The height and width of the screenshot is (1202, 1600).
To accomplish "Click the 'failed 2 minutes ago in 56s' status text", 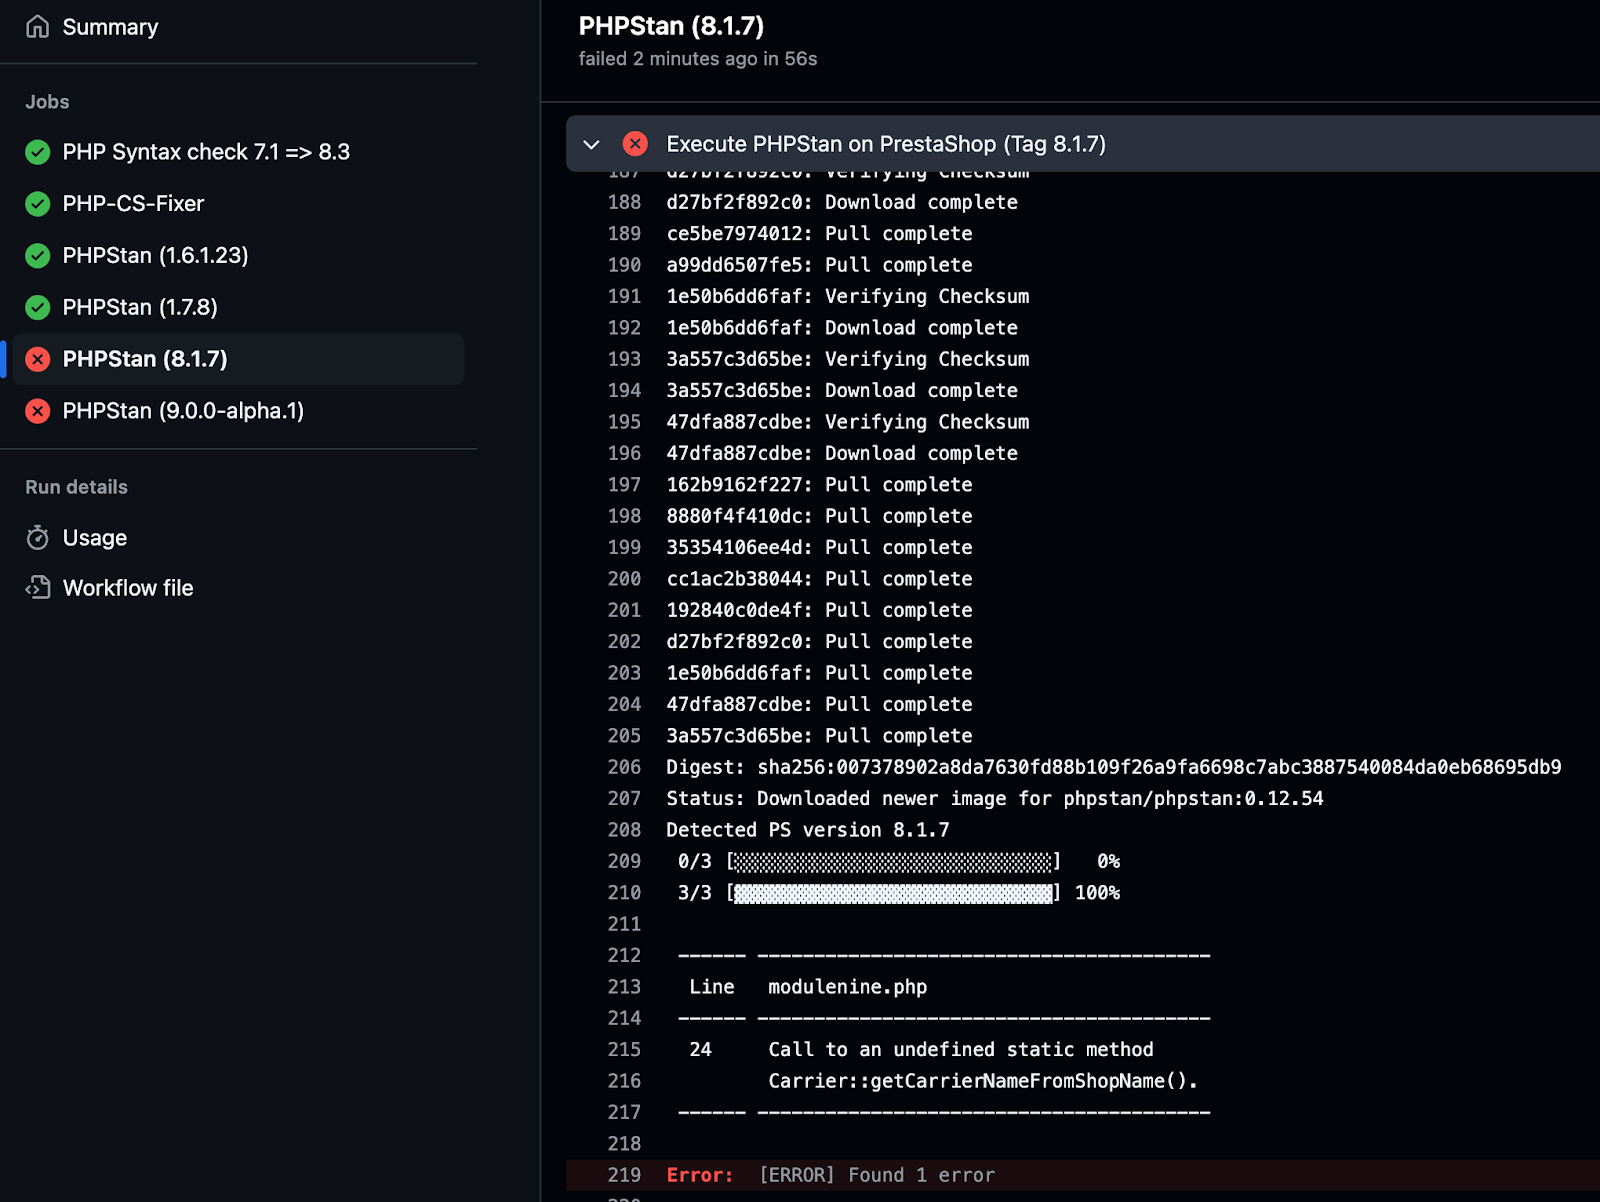I will (698, 59).
